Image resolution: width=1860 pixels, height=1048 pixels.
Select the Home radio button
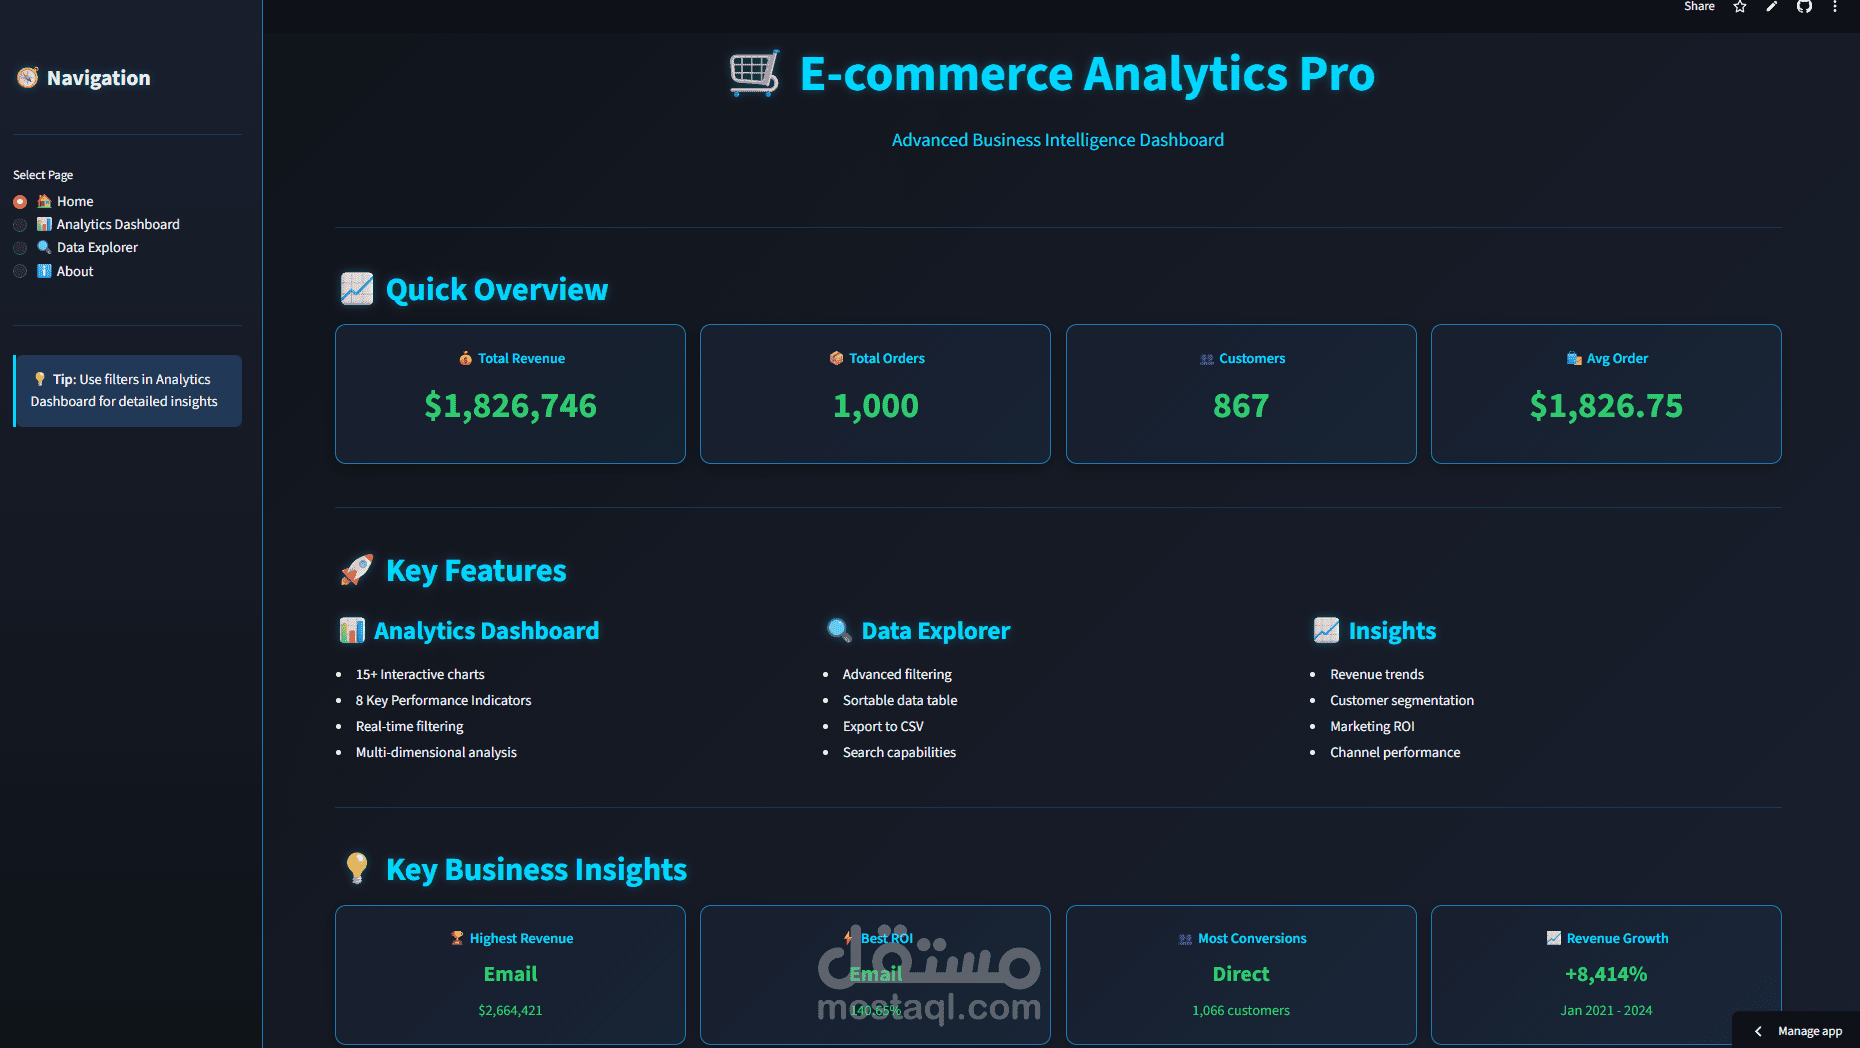tap(20, 202)
